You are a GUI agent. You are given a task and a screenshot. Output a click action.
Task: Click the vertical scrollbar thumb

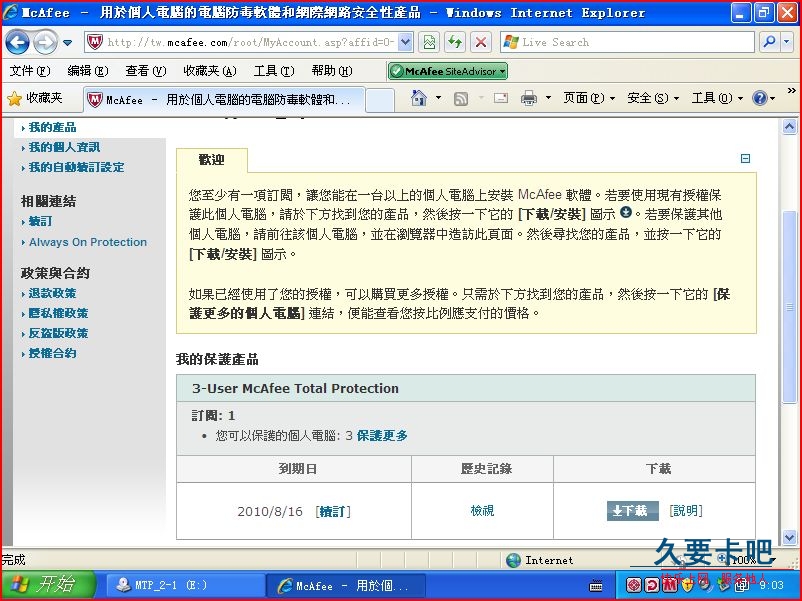pyautogui.click(x=789, y=307)
